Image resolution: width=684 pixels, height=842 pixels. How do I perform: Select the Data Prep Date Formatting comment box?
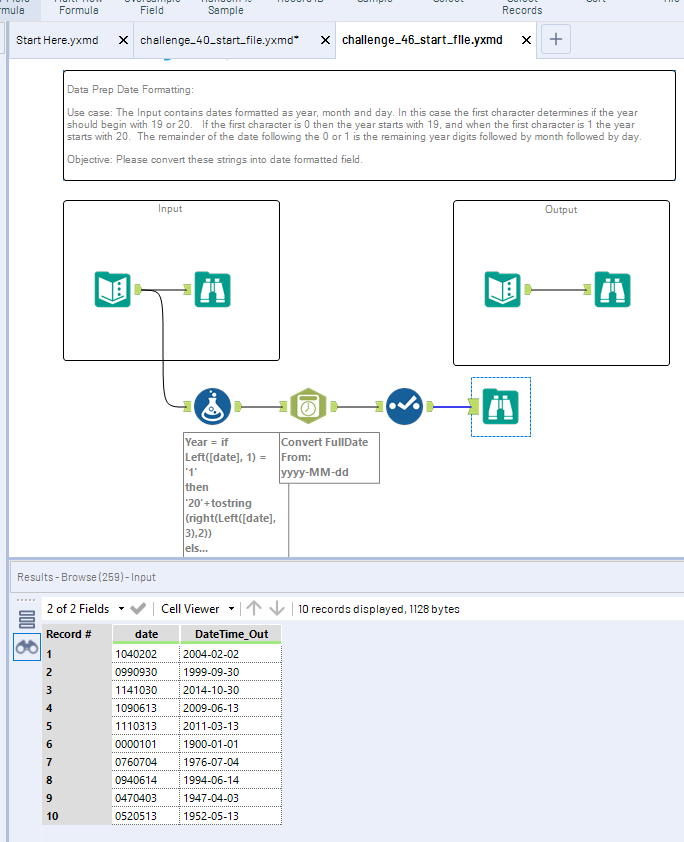tap(369, 125)
